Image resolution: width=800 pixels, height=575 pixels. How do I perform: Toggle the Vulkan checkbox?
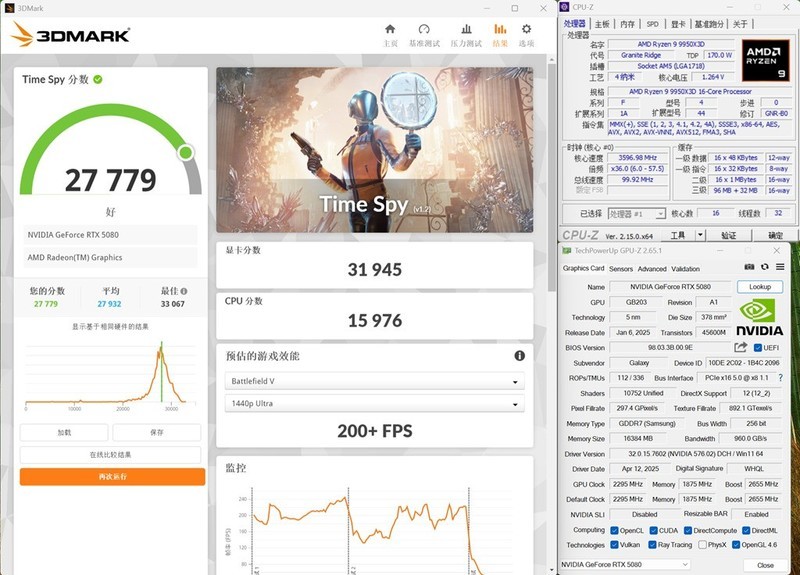(614, 545)
